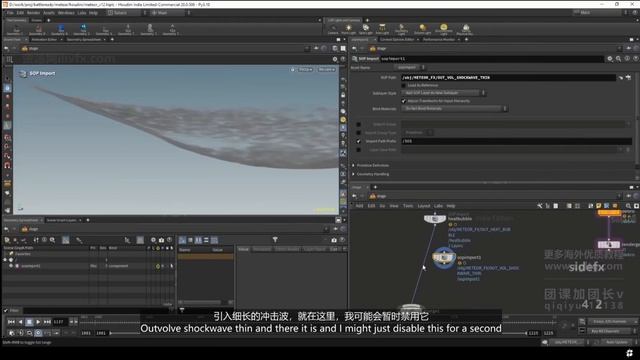Viewport: 640px width, 360px height.
Task: Open the network editor Layout menu
Action: tap(424, 206)
